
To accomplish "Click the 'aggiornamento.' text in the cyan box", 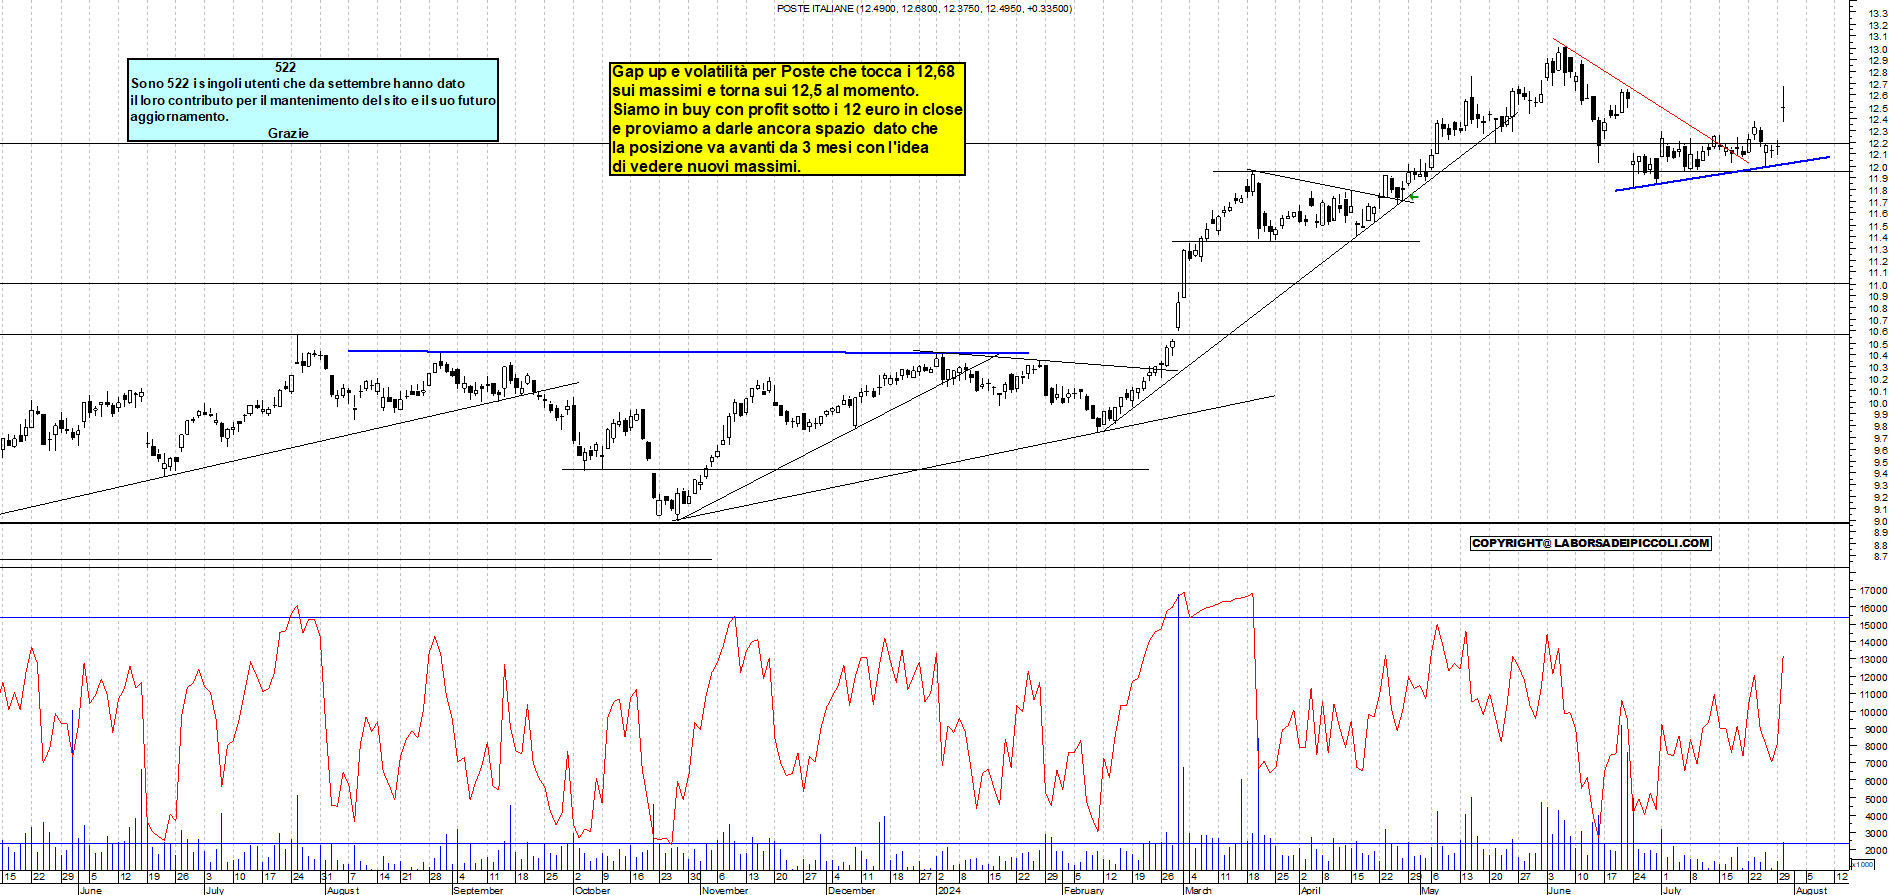I will pyautogui.click(x=179, y=117).
